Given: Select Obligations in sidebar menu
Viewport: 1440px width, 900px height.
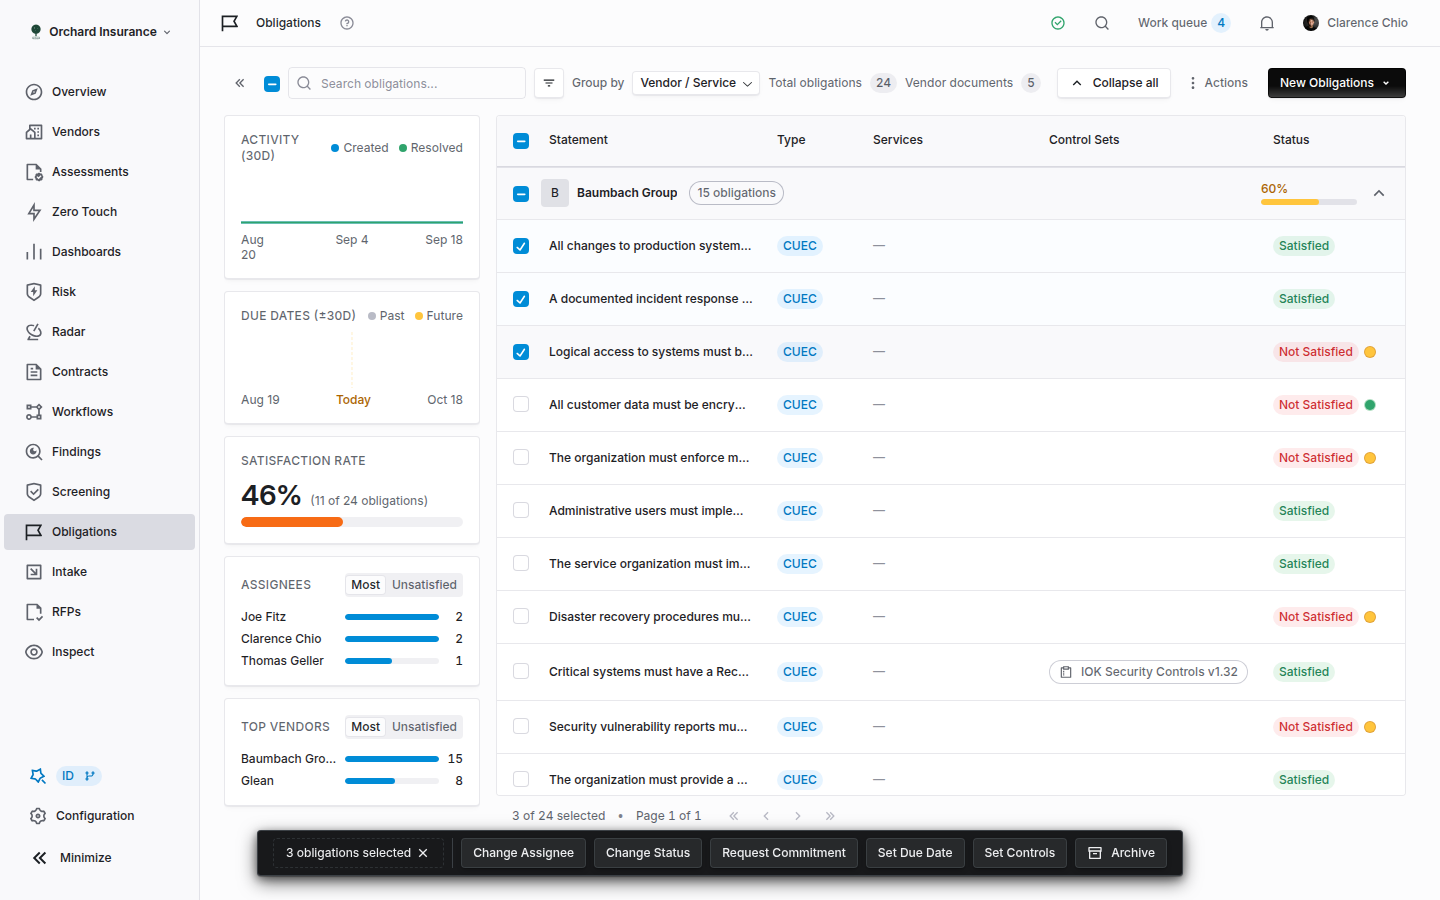Looking at the screenshot, I should (99, 532).
